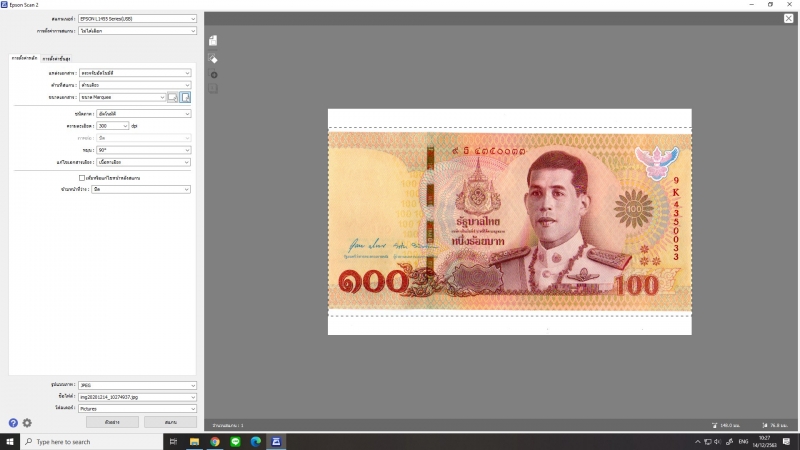Tick the add or edit pages after scanning checkbox
This screenshot has width=800, height=450.
tap(82, 178)
